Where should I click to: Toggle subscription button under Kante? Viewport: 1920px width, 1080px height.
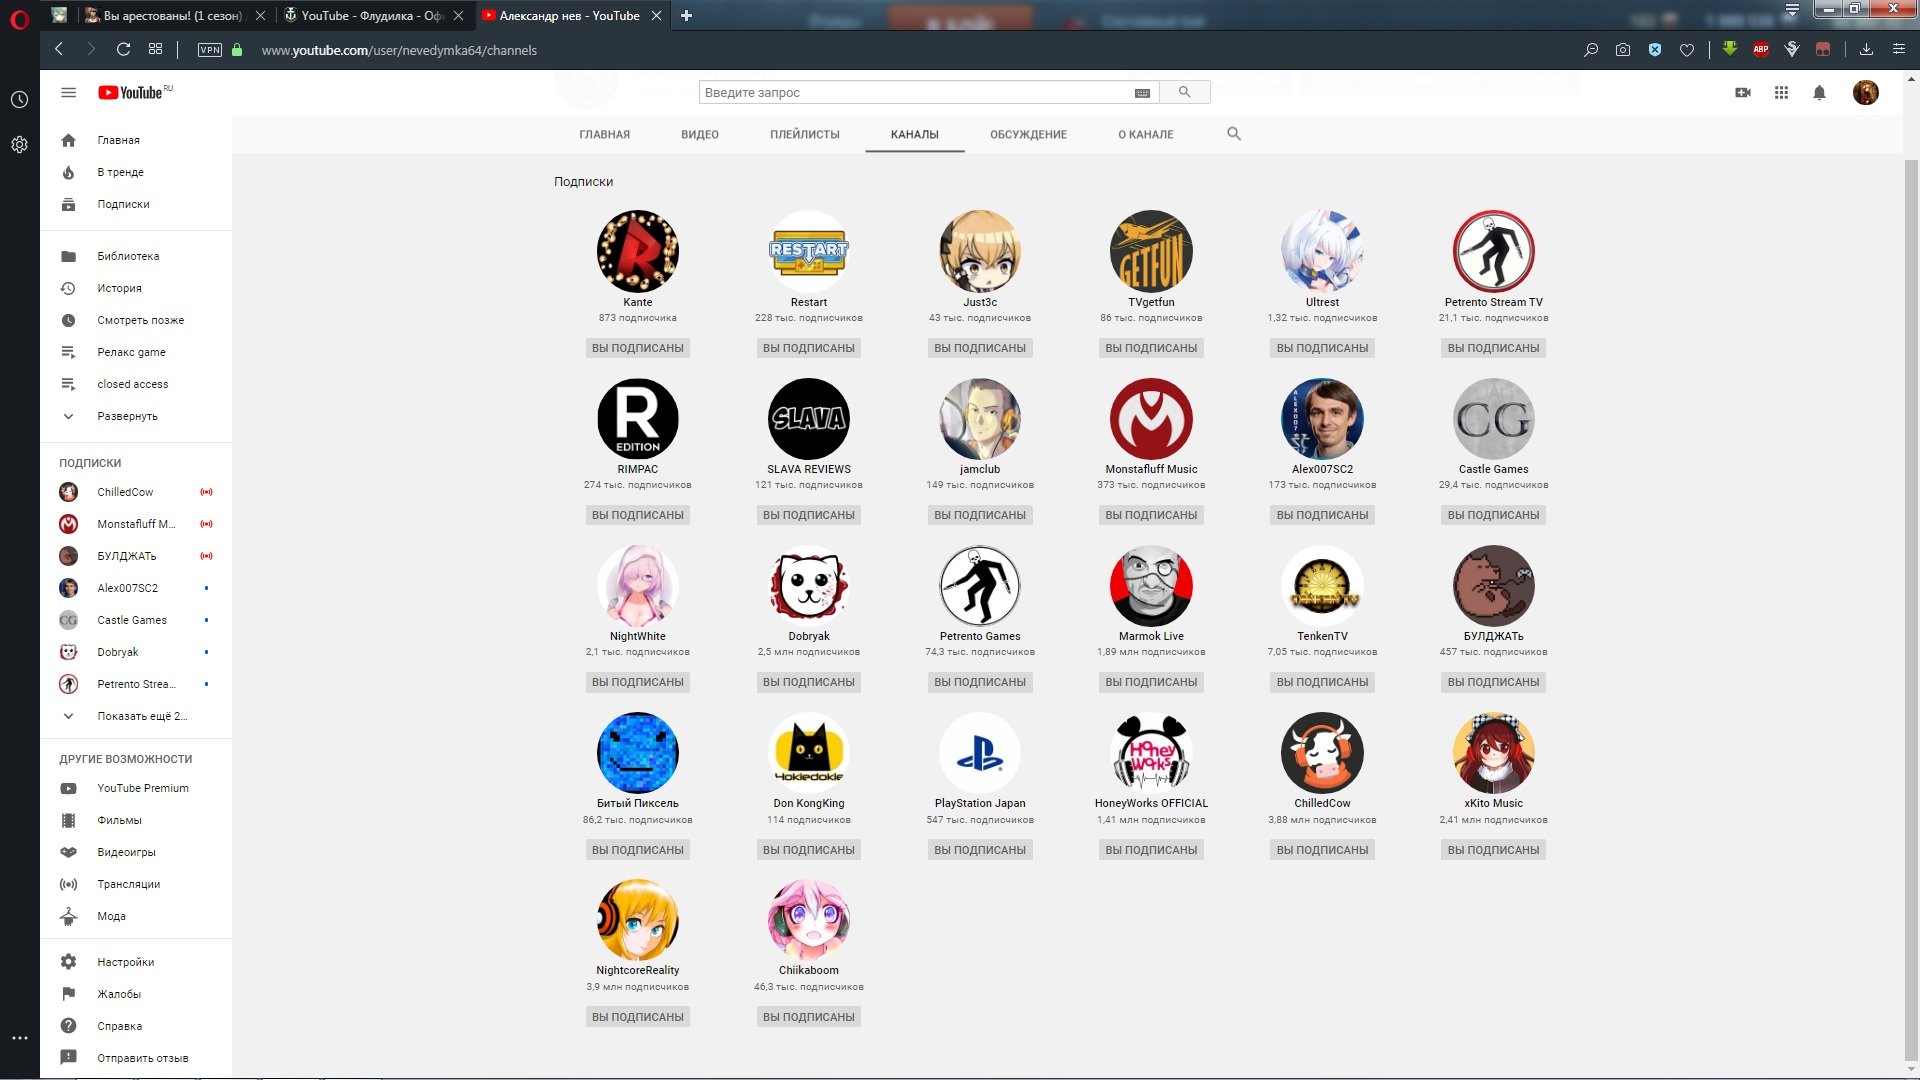[x=638, y=348]
